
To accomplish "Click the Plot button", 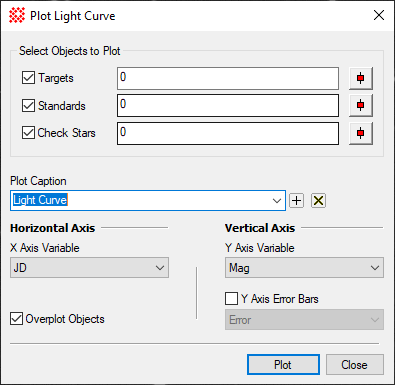I will coord(283,365).
